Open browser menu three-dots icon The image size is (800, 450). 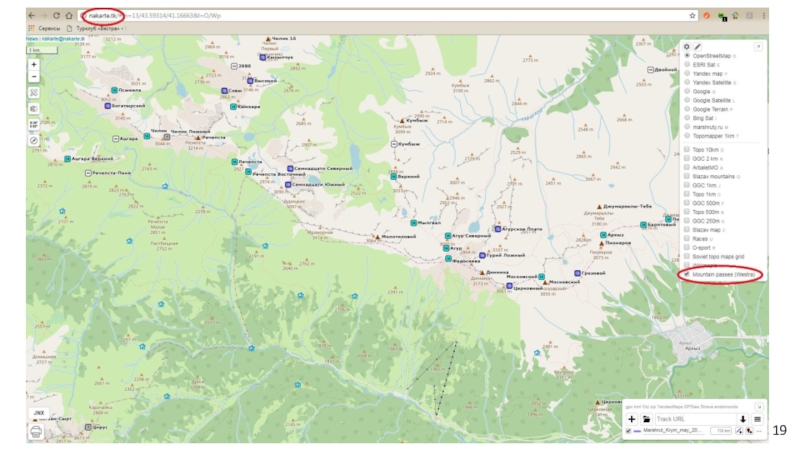pos(764,16)
